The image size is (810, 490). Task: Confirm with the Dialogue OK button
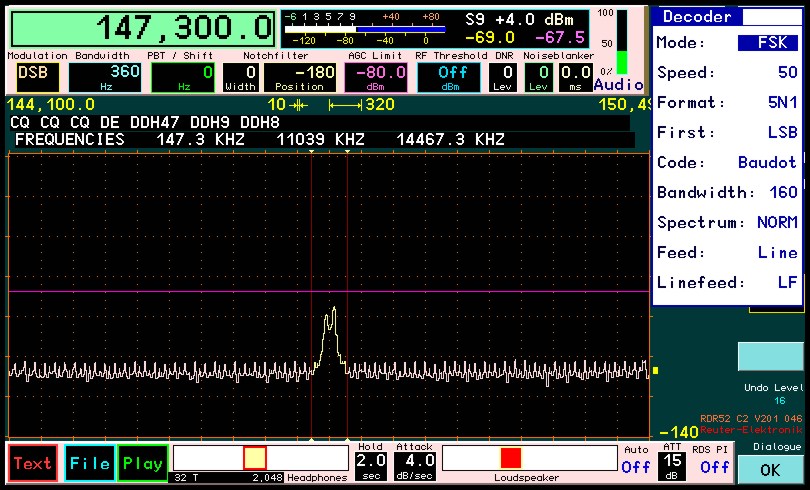point(770,469)
